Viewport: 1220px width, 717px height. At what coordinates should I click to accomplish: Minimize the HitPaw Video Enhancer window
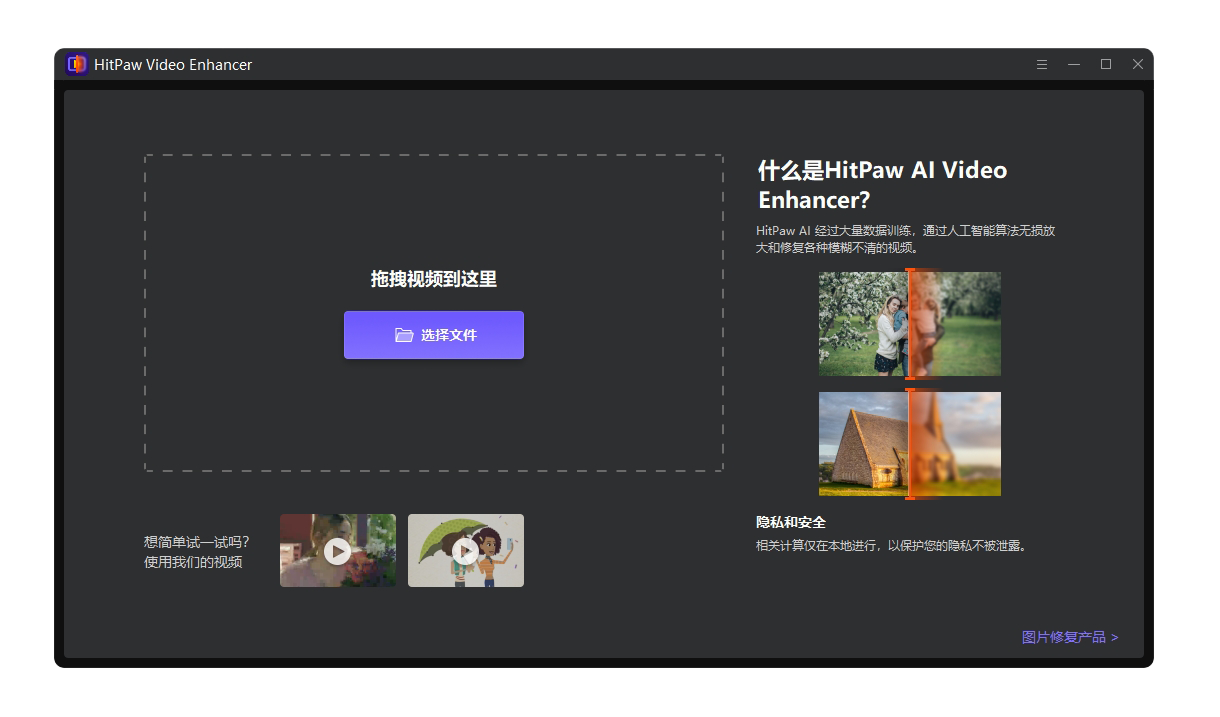(1074, 64)
